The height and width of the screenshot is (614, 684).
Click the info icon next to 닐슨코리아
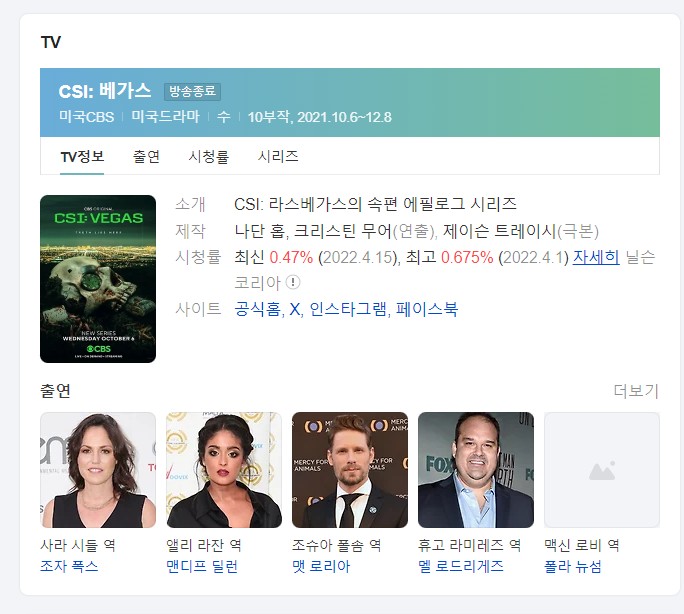pos(293,283)
